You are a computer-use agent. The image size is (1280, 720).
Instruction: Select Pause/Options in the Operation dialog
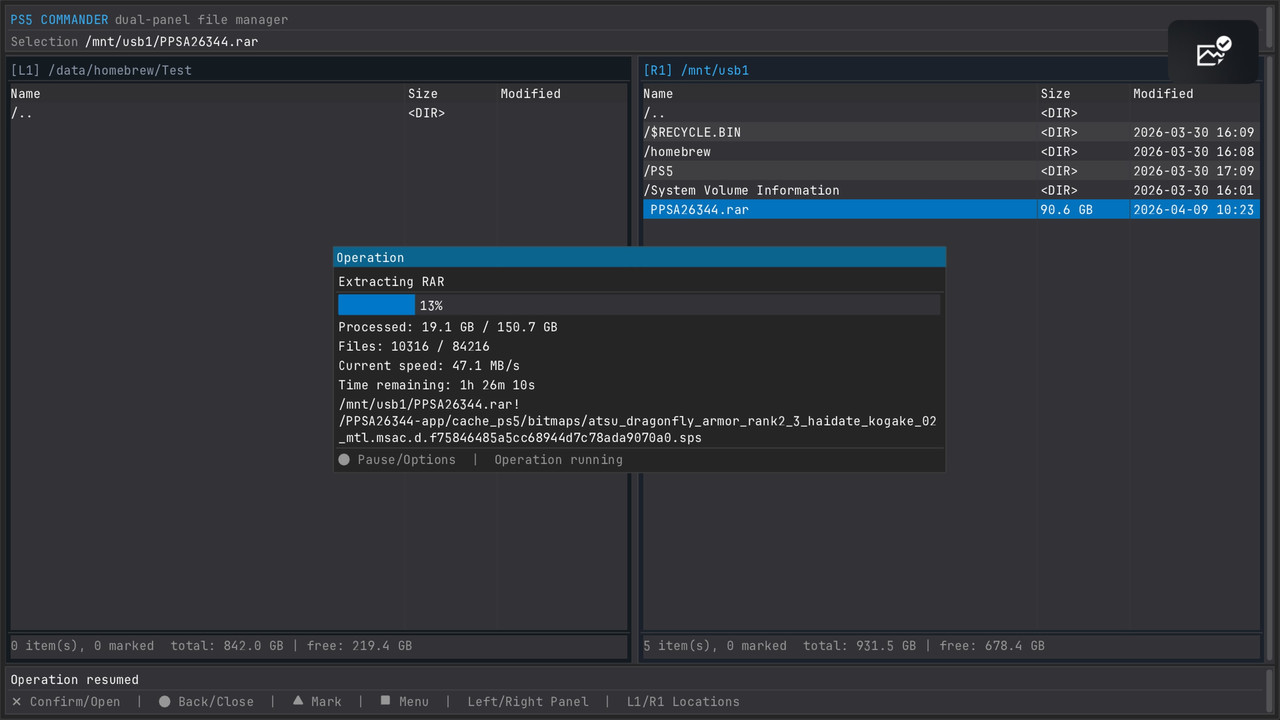[x=406, y=460]
